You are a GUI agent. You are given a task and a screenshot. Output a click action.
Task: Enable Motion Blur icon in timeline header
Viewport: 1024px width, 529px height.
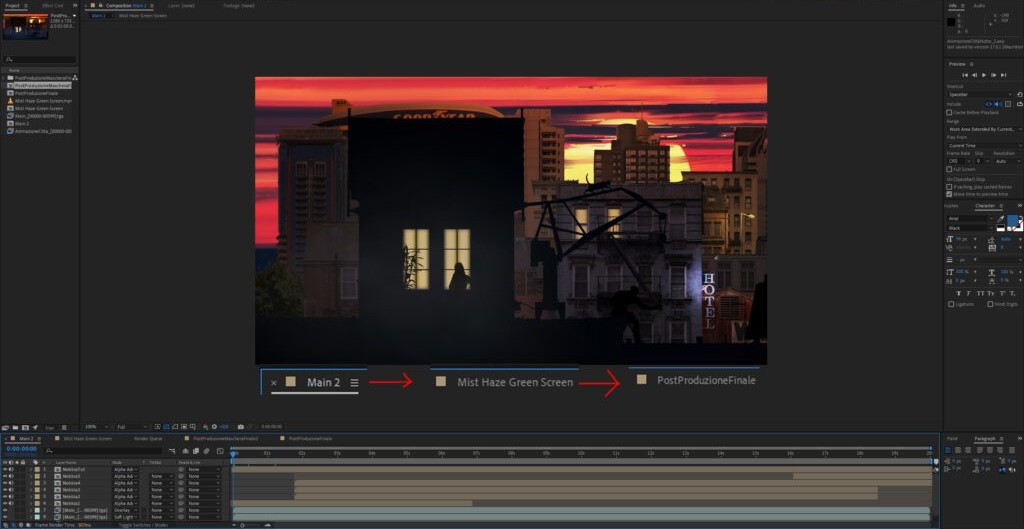(206, 451)
